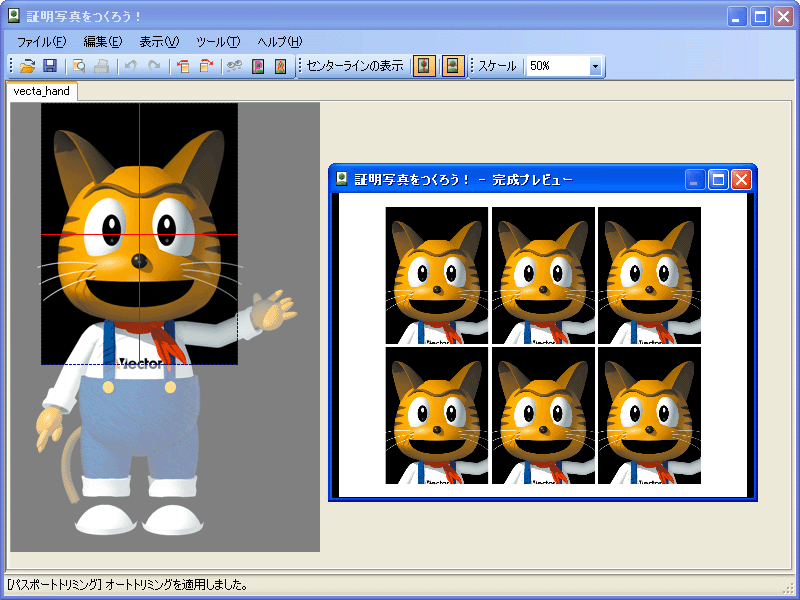Click the pink portrait trimming icon
800x600 pixels.
(258, 66)
